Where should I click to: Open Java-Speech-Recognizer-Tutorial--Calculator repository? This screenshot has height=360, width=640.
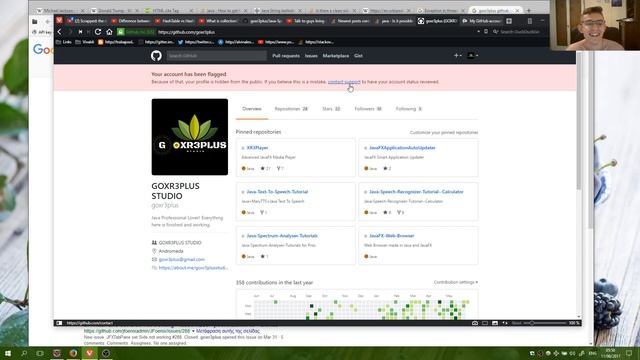(x=416, y=192)
